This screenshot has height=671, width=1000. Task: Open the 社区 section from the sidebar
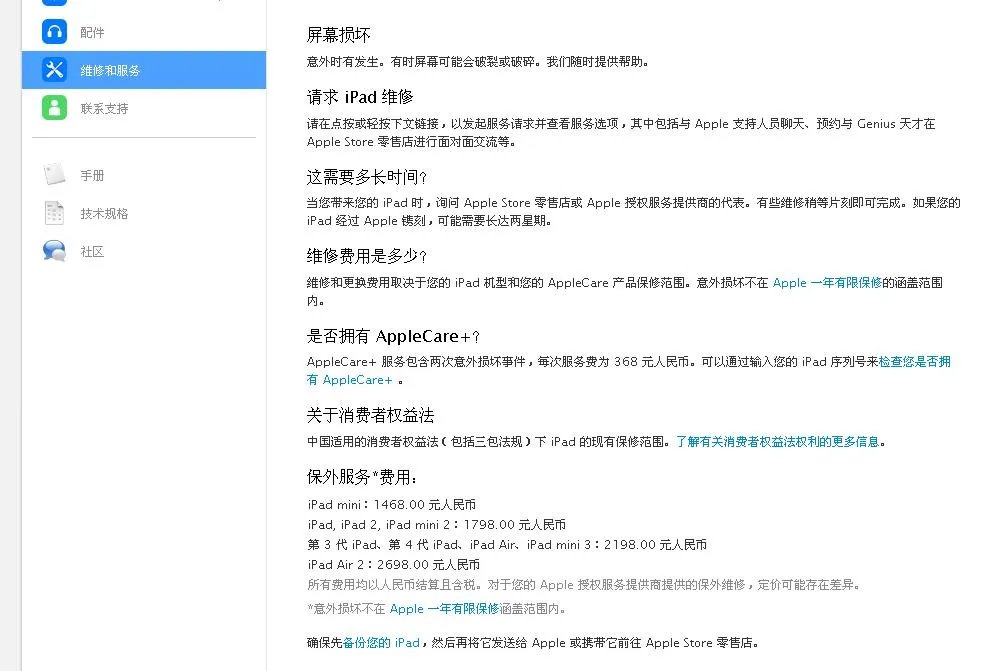pyautogui.click(x=92, y=251)
